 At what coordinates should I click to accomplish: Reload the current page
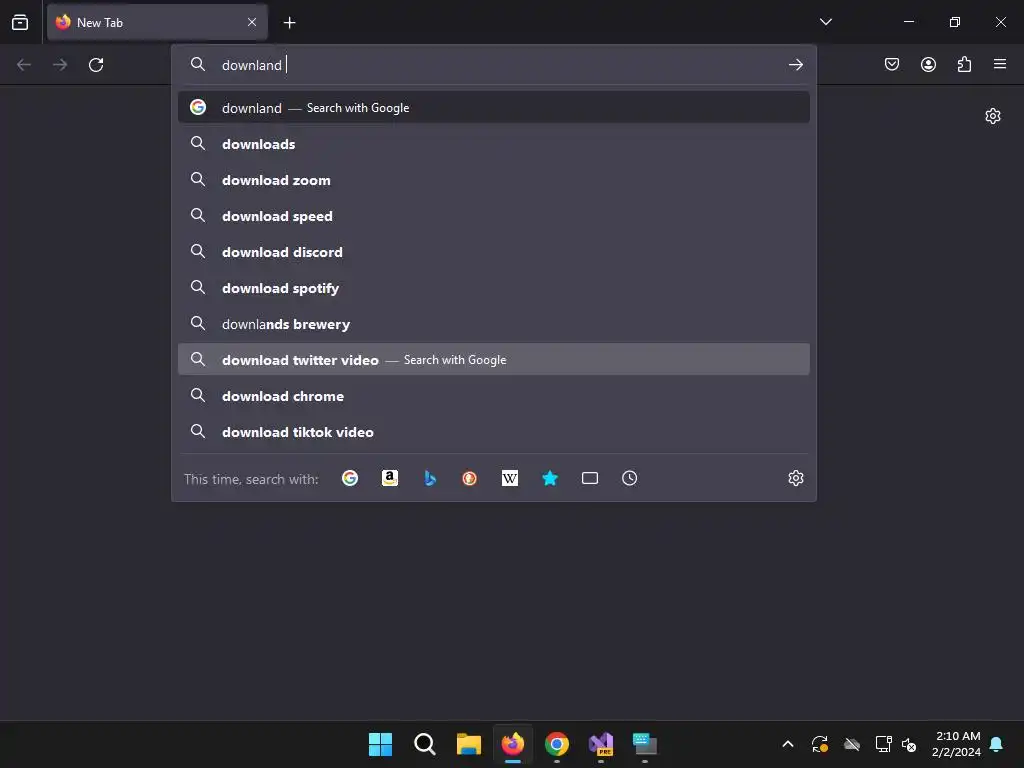coord(96,65)
